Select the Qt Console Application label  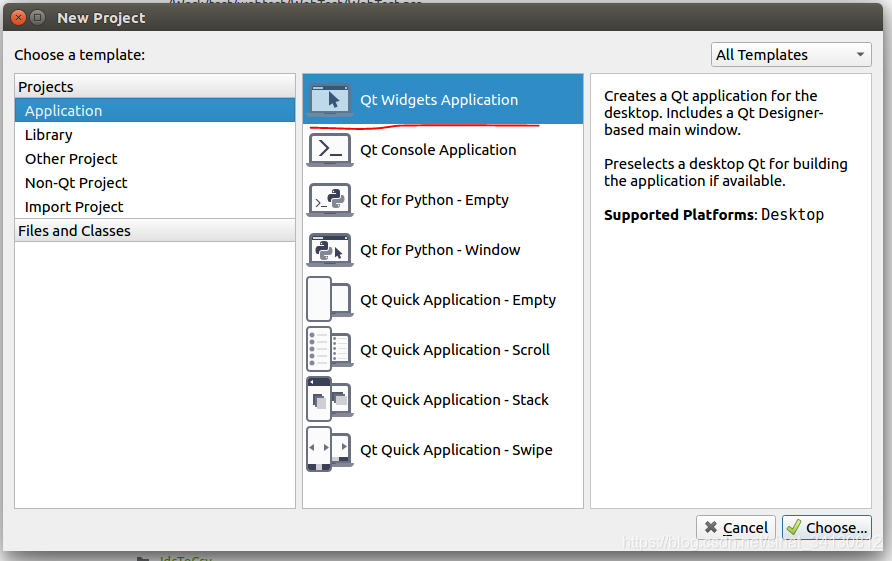[x=438, y=150]
